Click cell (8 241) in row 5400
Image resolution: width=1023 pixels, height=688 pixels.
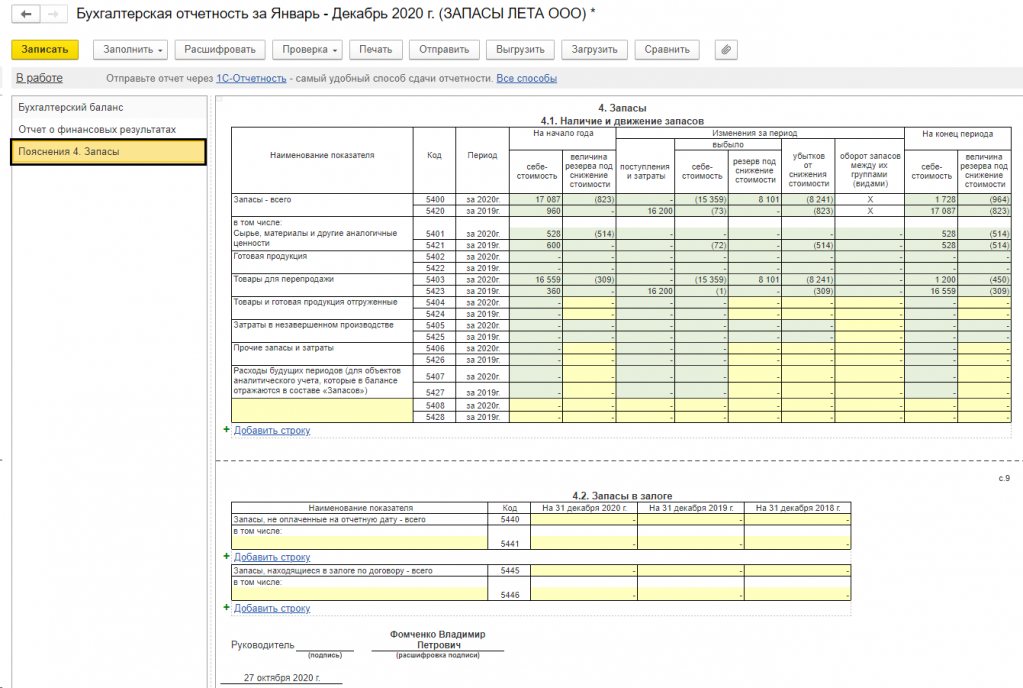point(808,200)
